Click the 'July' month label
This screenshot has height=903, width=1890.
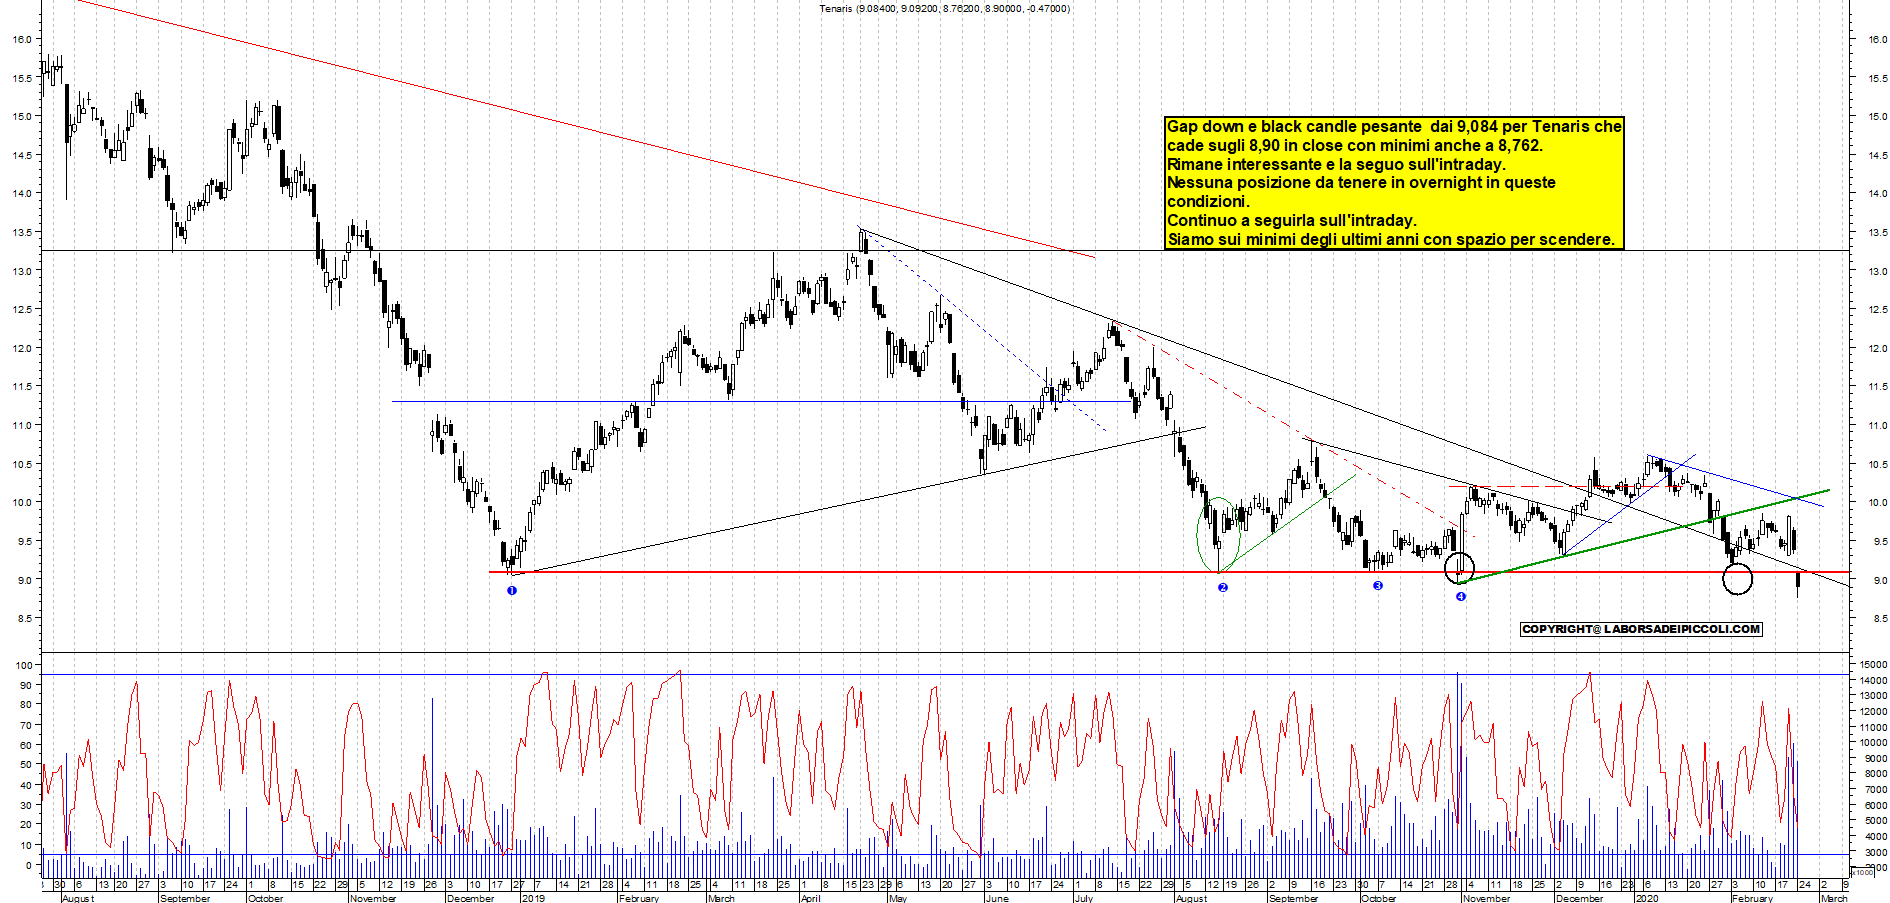pyautogui.click(x=1083, y=898)
